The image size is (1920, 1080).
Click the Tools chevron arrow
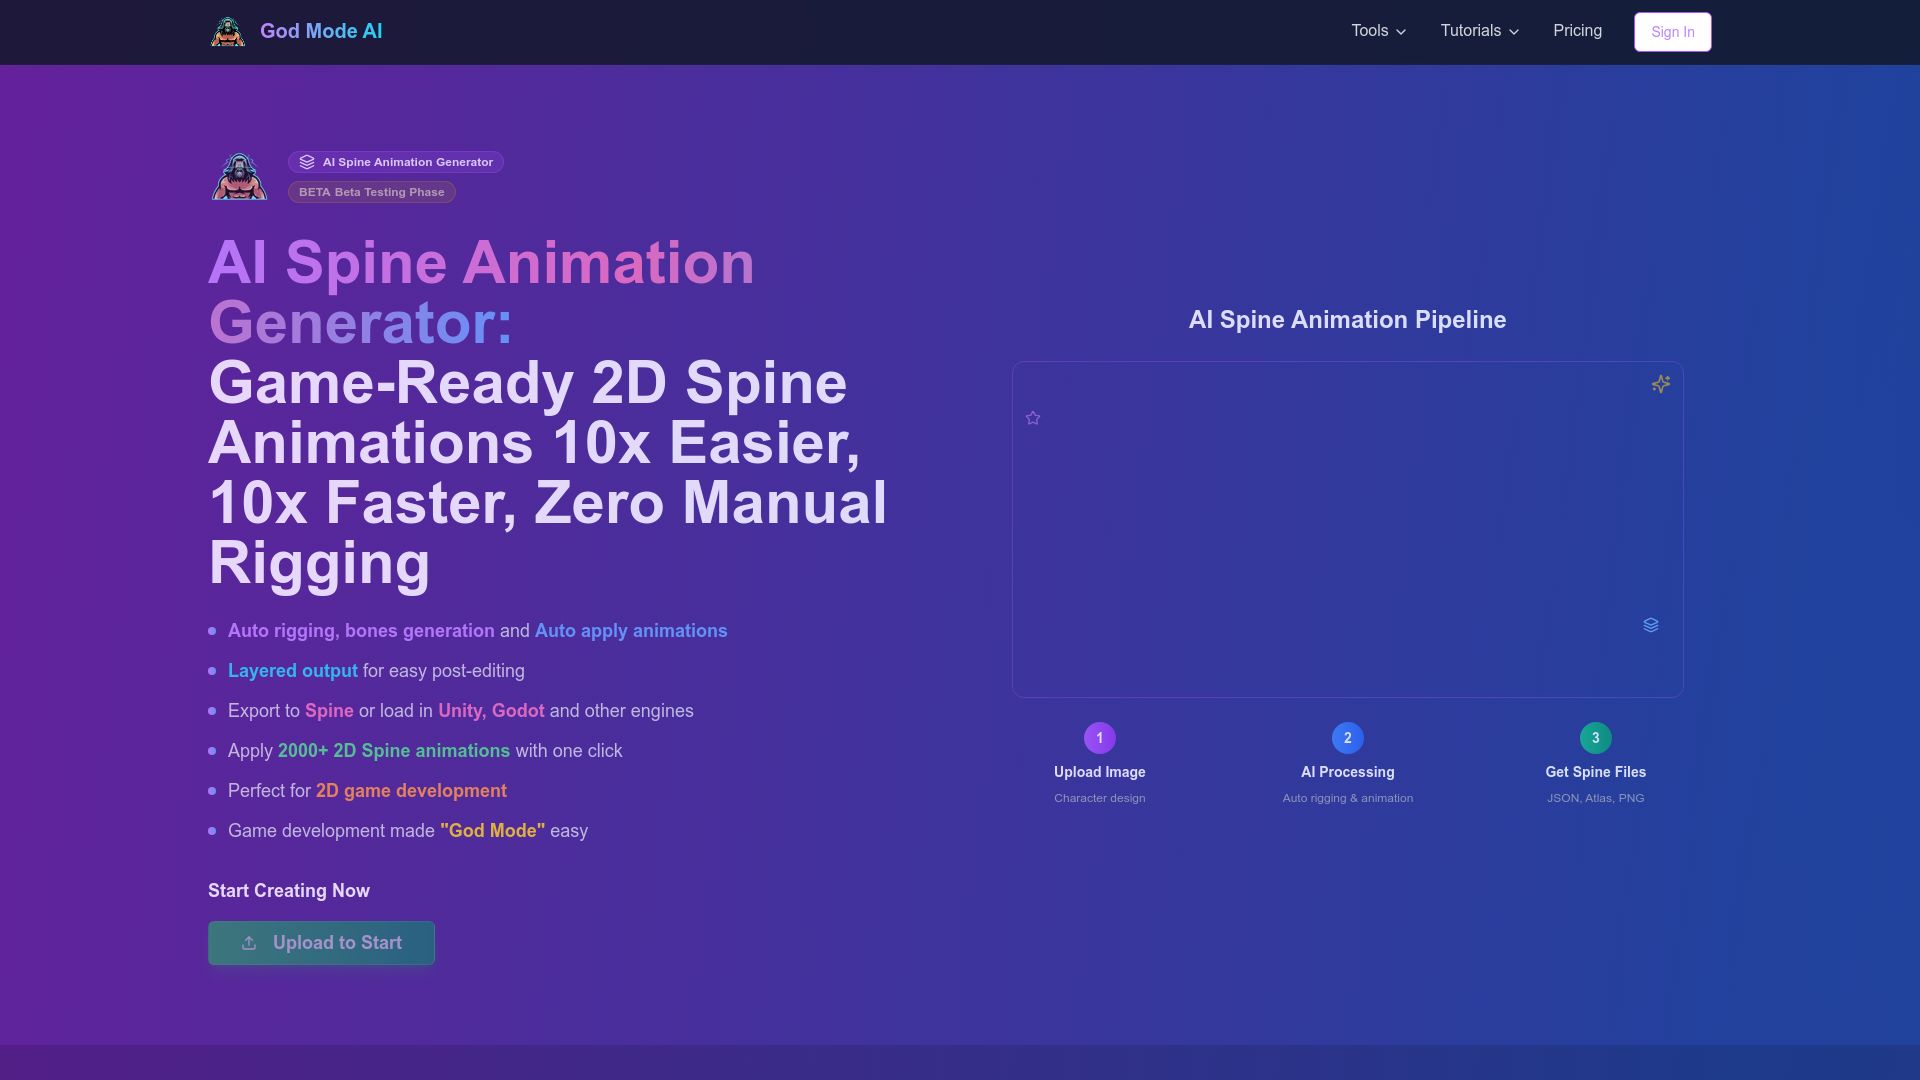(1401, 32)
